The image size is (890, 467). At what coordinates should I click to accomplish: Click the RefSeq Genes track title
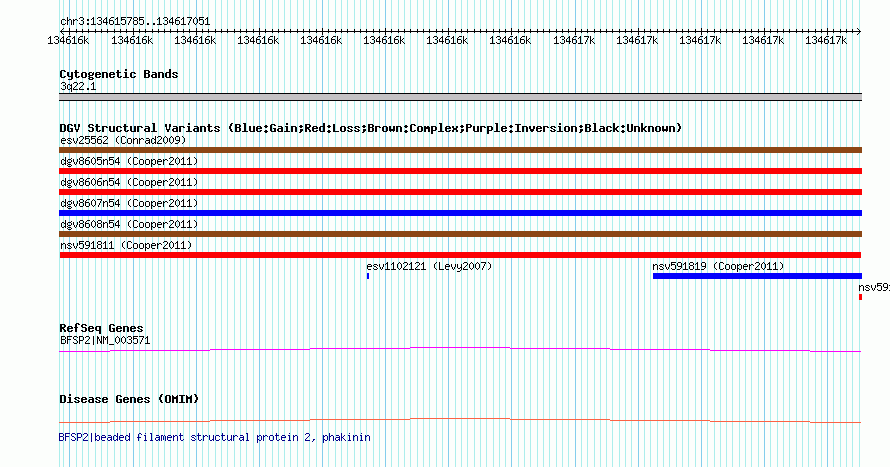pos(101,329)
